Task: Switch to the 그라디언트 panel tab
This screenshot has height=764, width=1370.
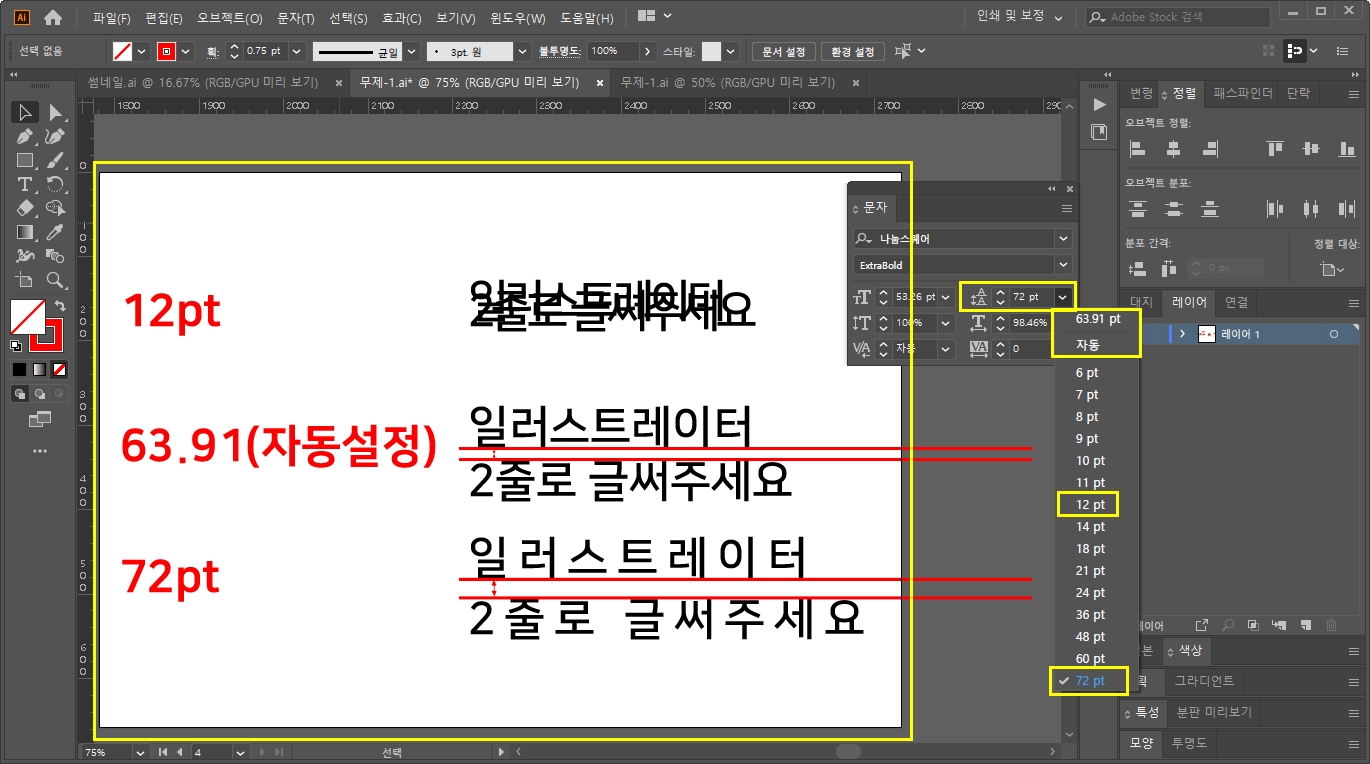Action: (x=1204, y=681)
